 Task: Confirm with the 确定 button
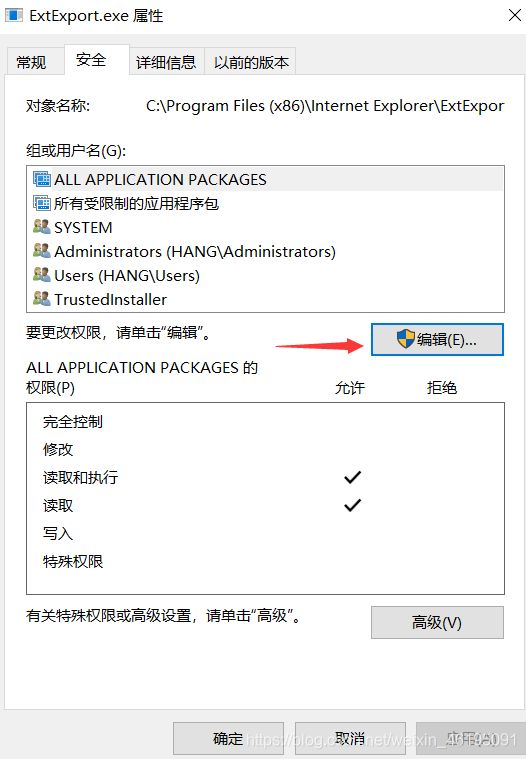click(228, 739)
